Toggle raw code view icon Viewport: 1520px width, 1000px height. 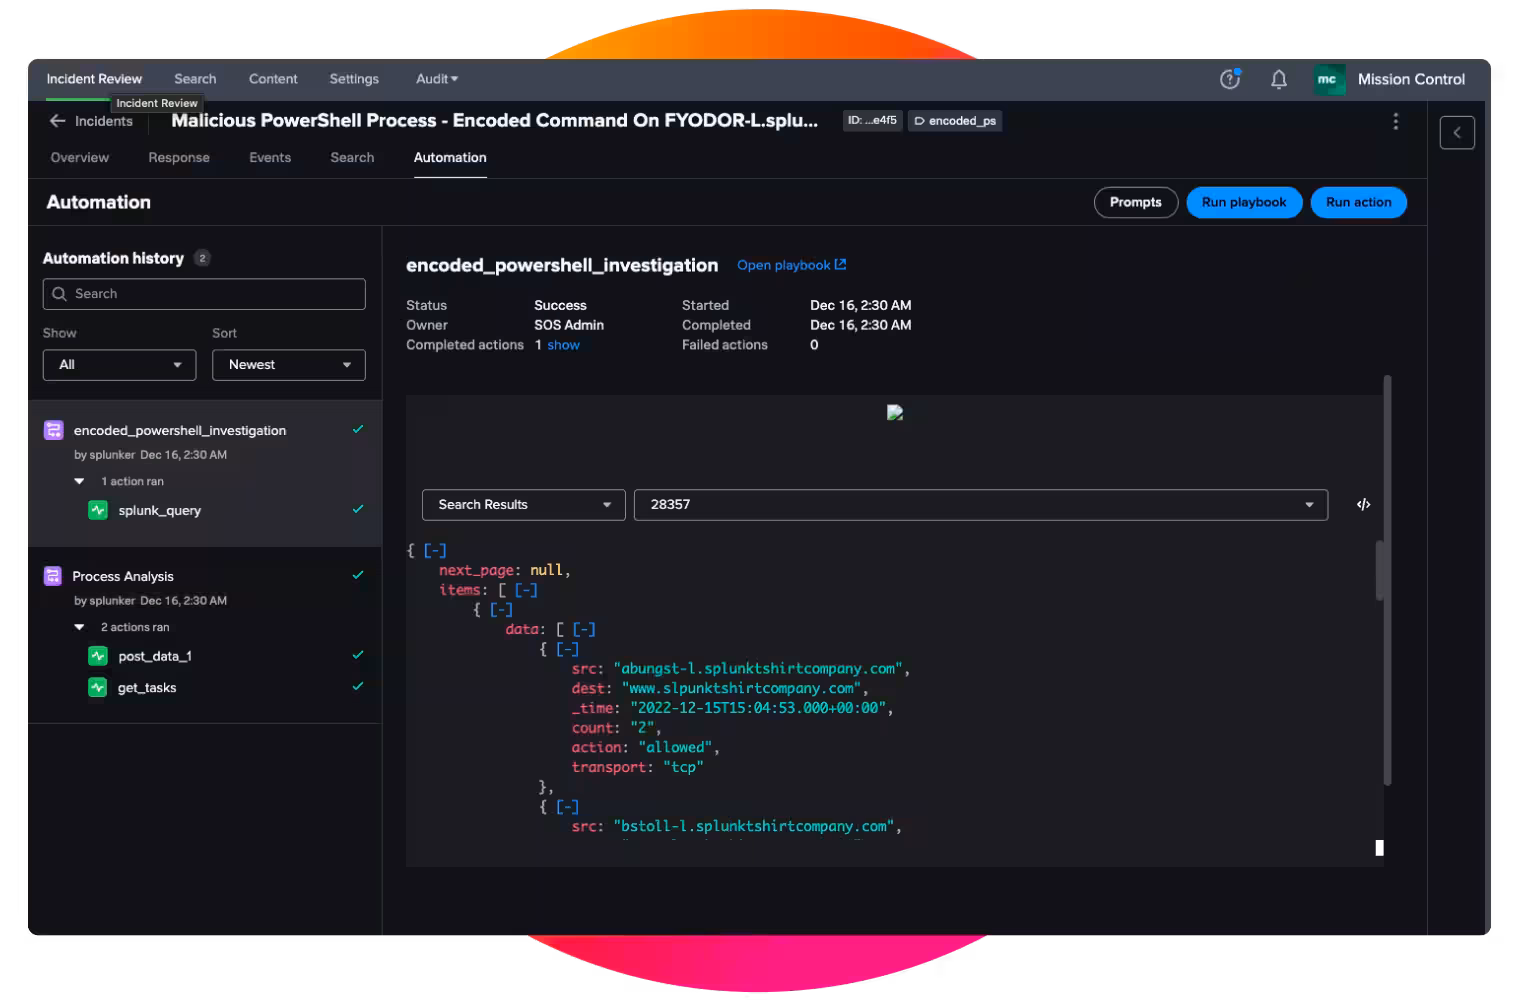click(x=1362, y=505)
